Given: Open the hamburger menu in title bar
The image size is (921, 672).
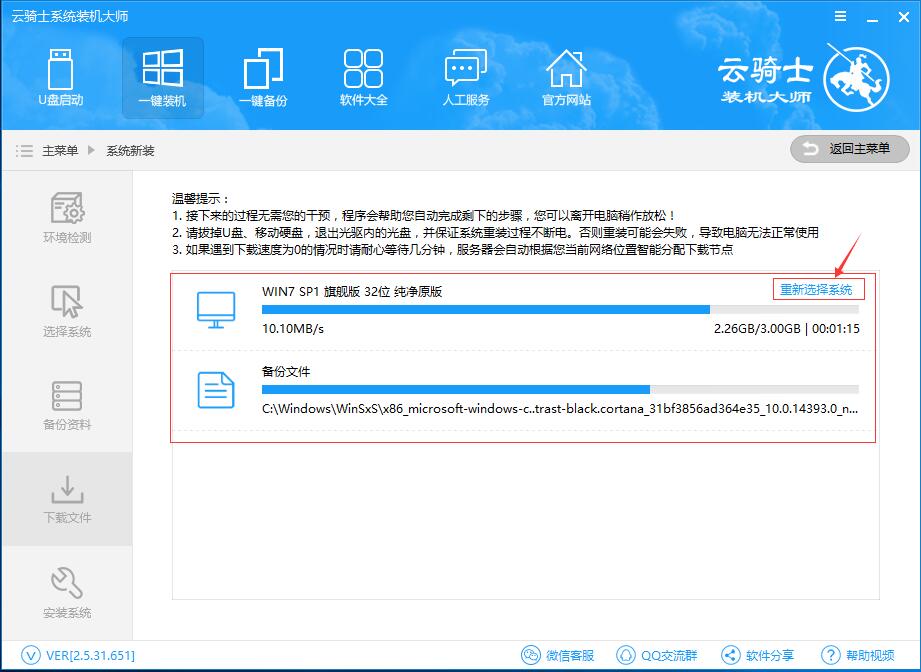Looking at the screenshot, I should pyautogui.click(x=838, y=16).
